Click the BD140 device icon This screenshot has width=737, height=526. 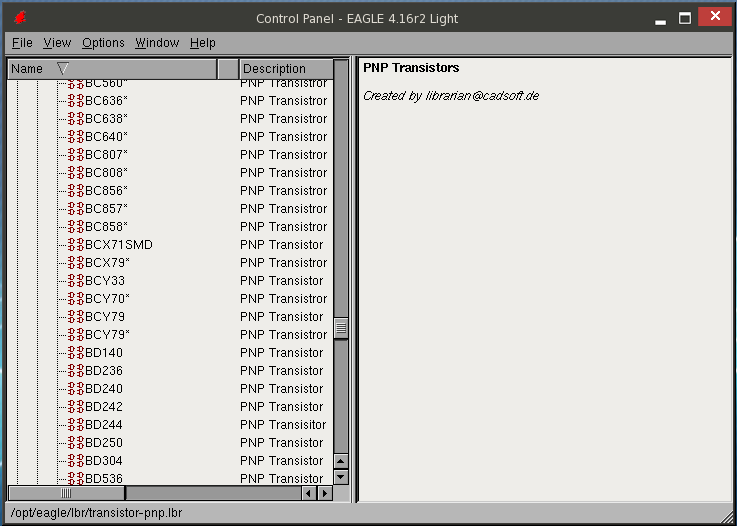76,353
